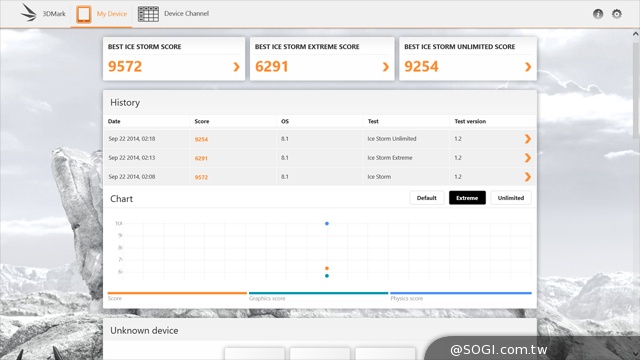
Task: Click the blue Physics score legend bar
Action: [x=461, y=293]
